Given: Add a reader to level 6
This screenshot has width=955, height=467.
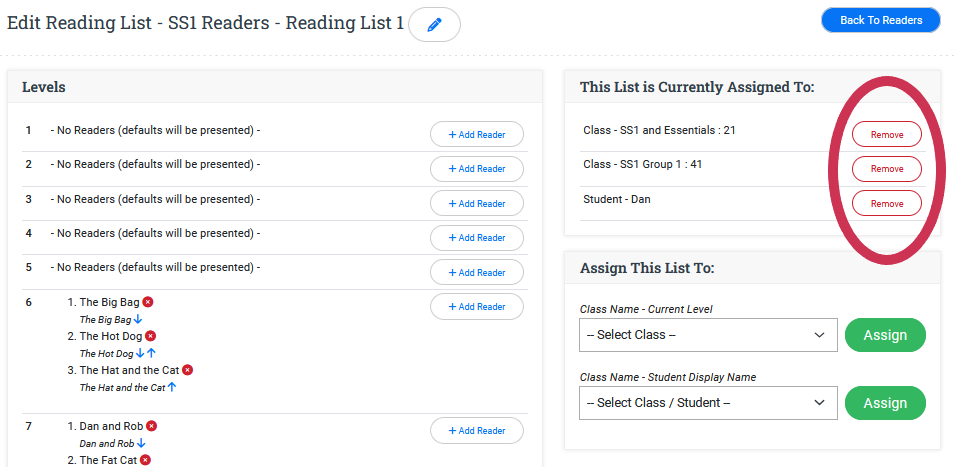Looking at the screenshot, I should [476, 307].
